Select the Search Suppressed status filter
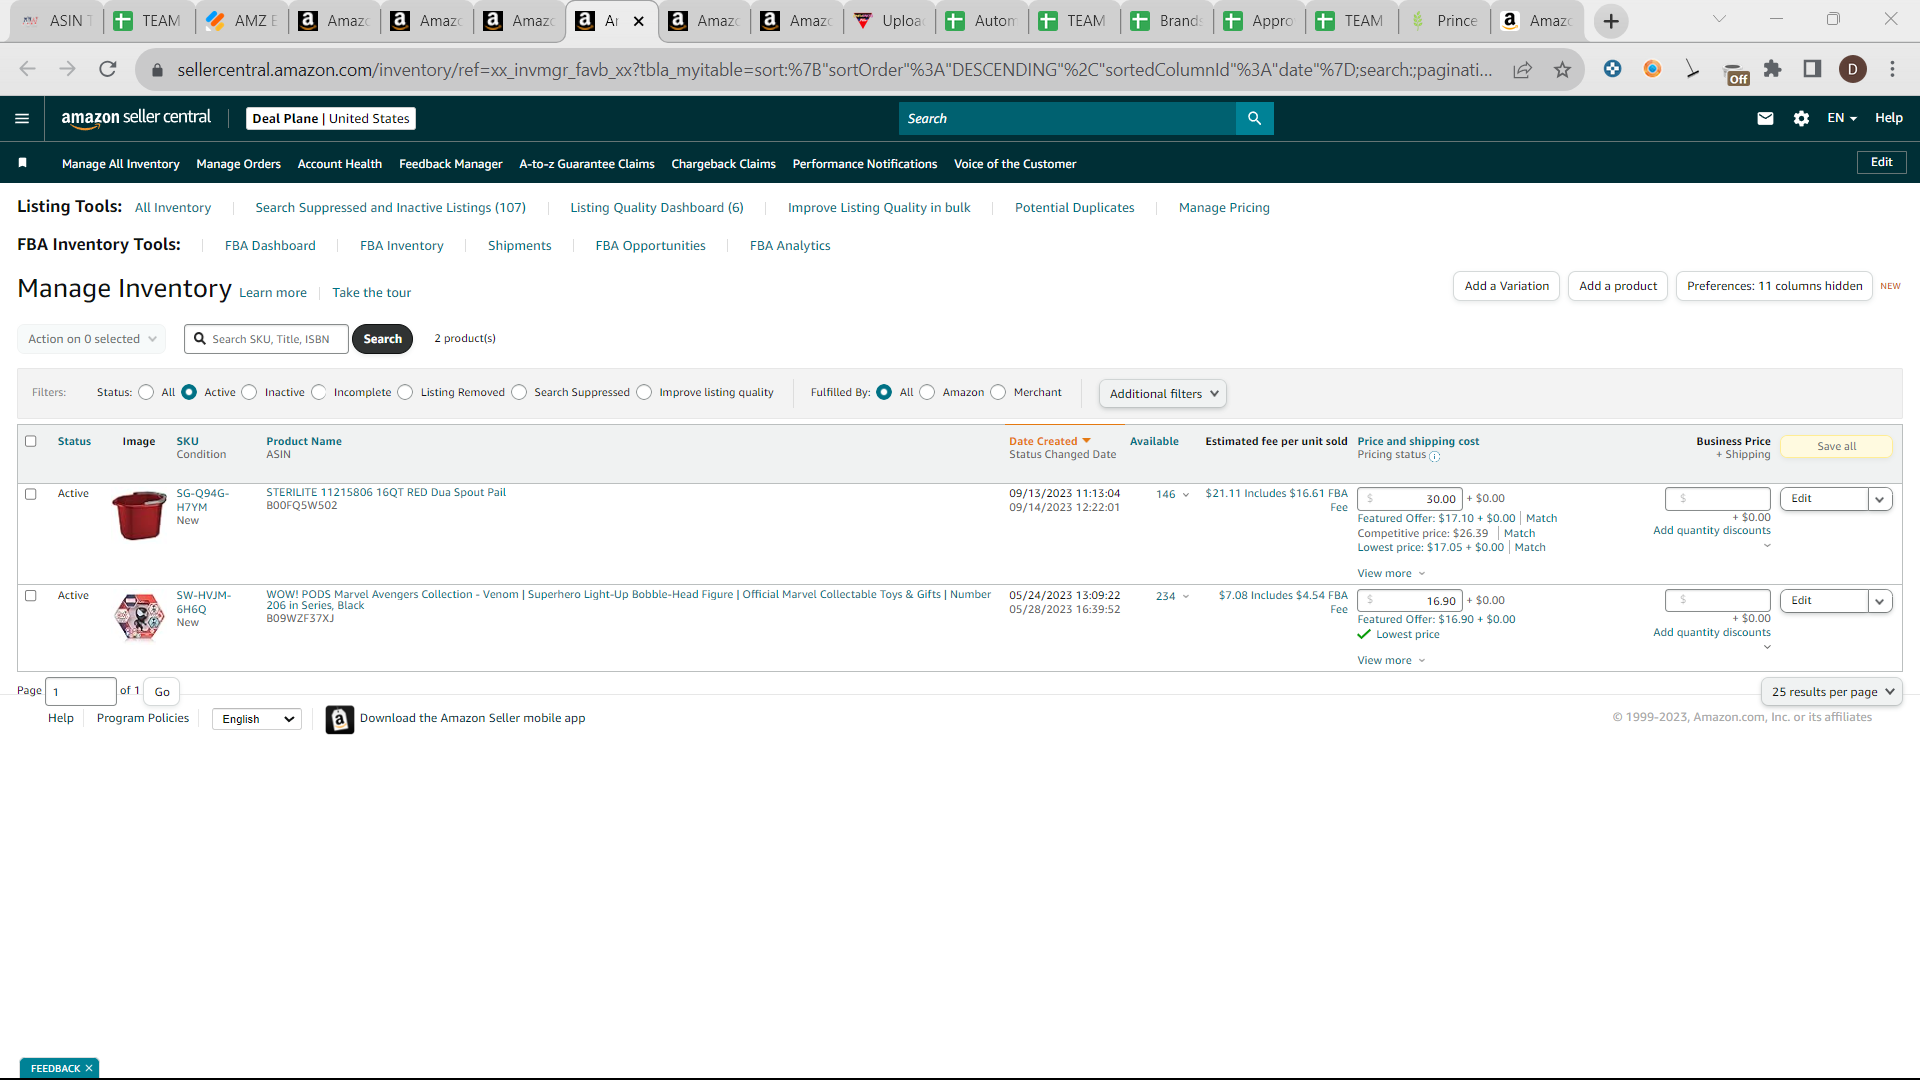The width and height of the screenshot is (1920, 1080). click(519, 392)
